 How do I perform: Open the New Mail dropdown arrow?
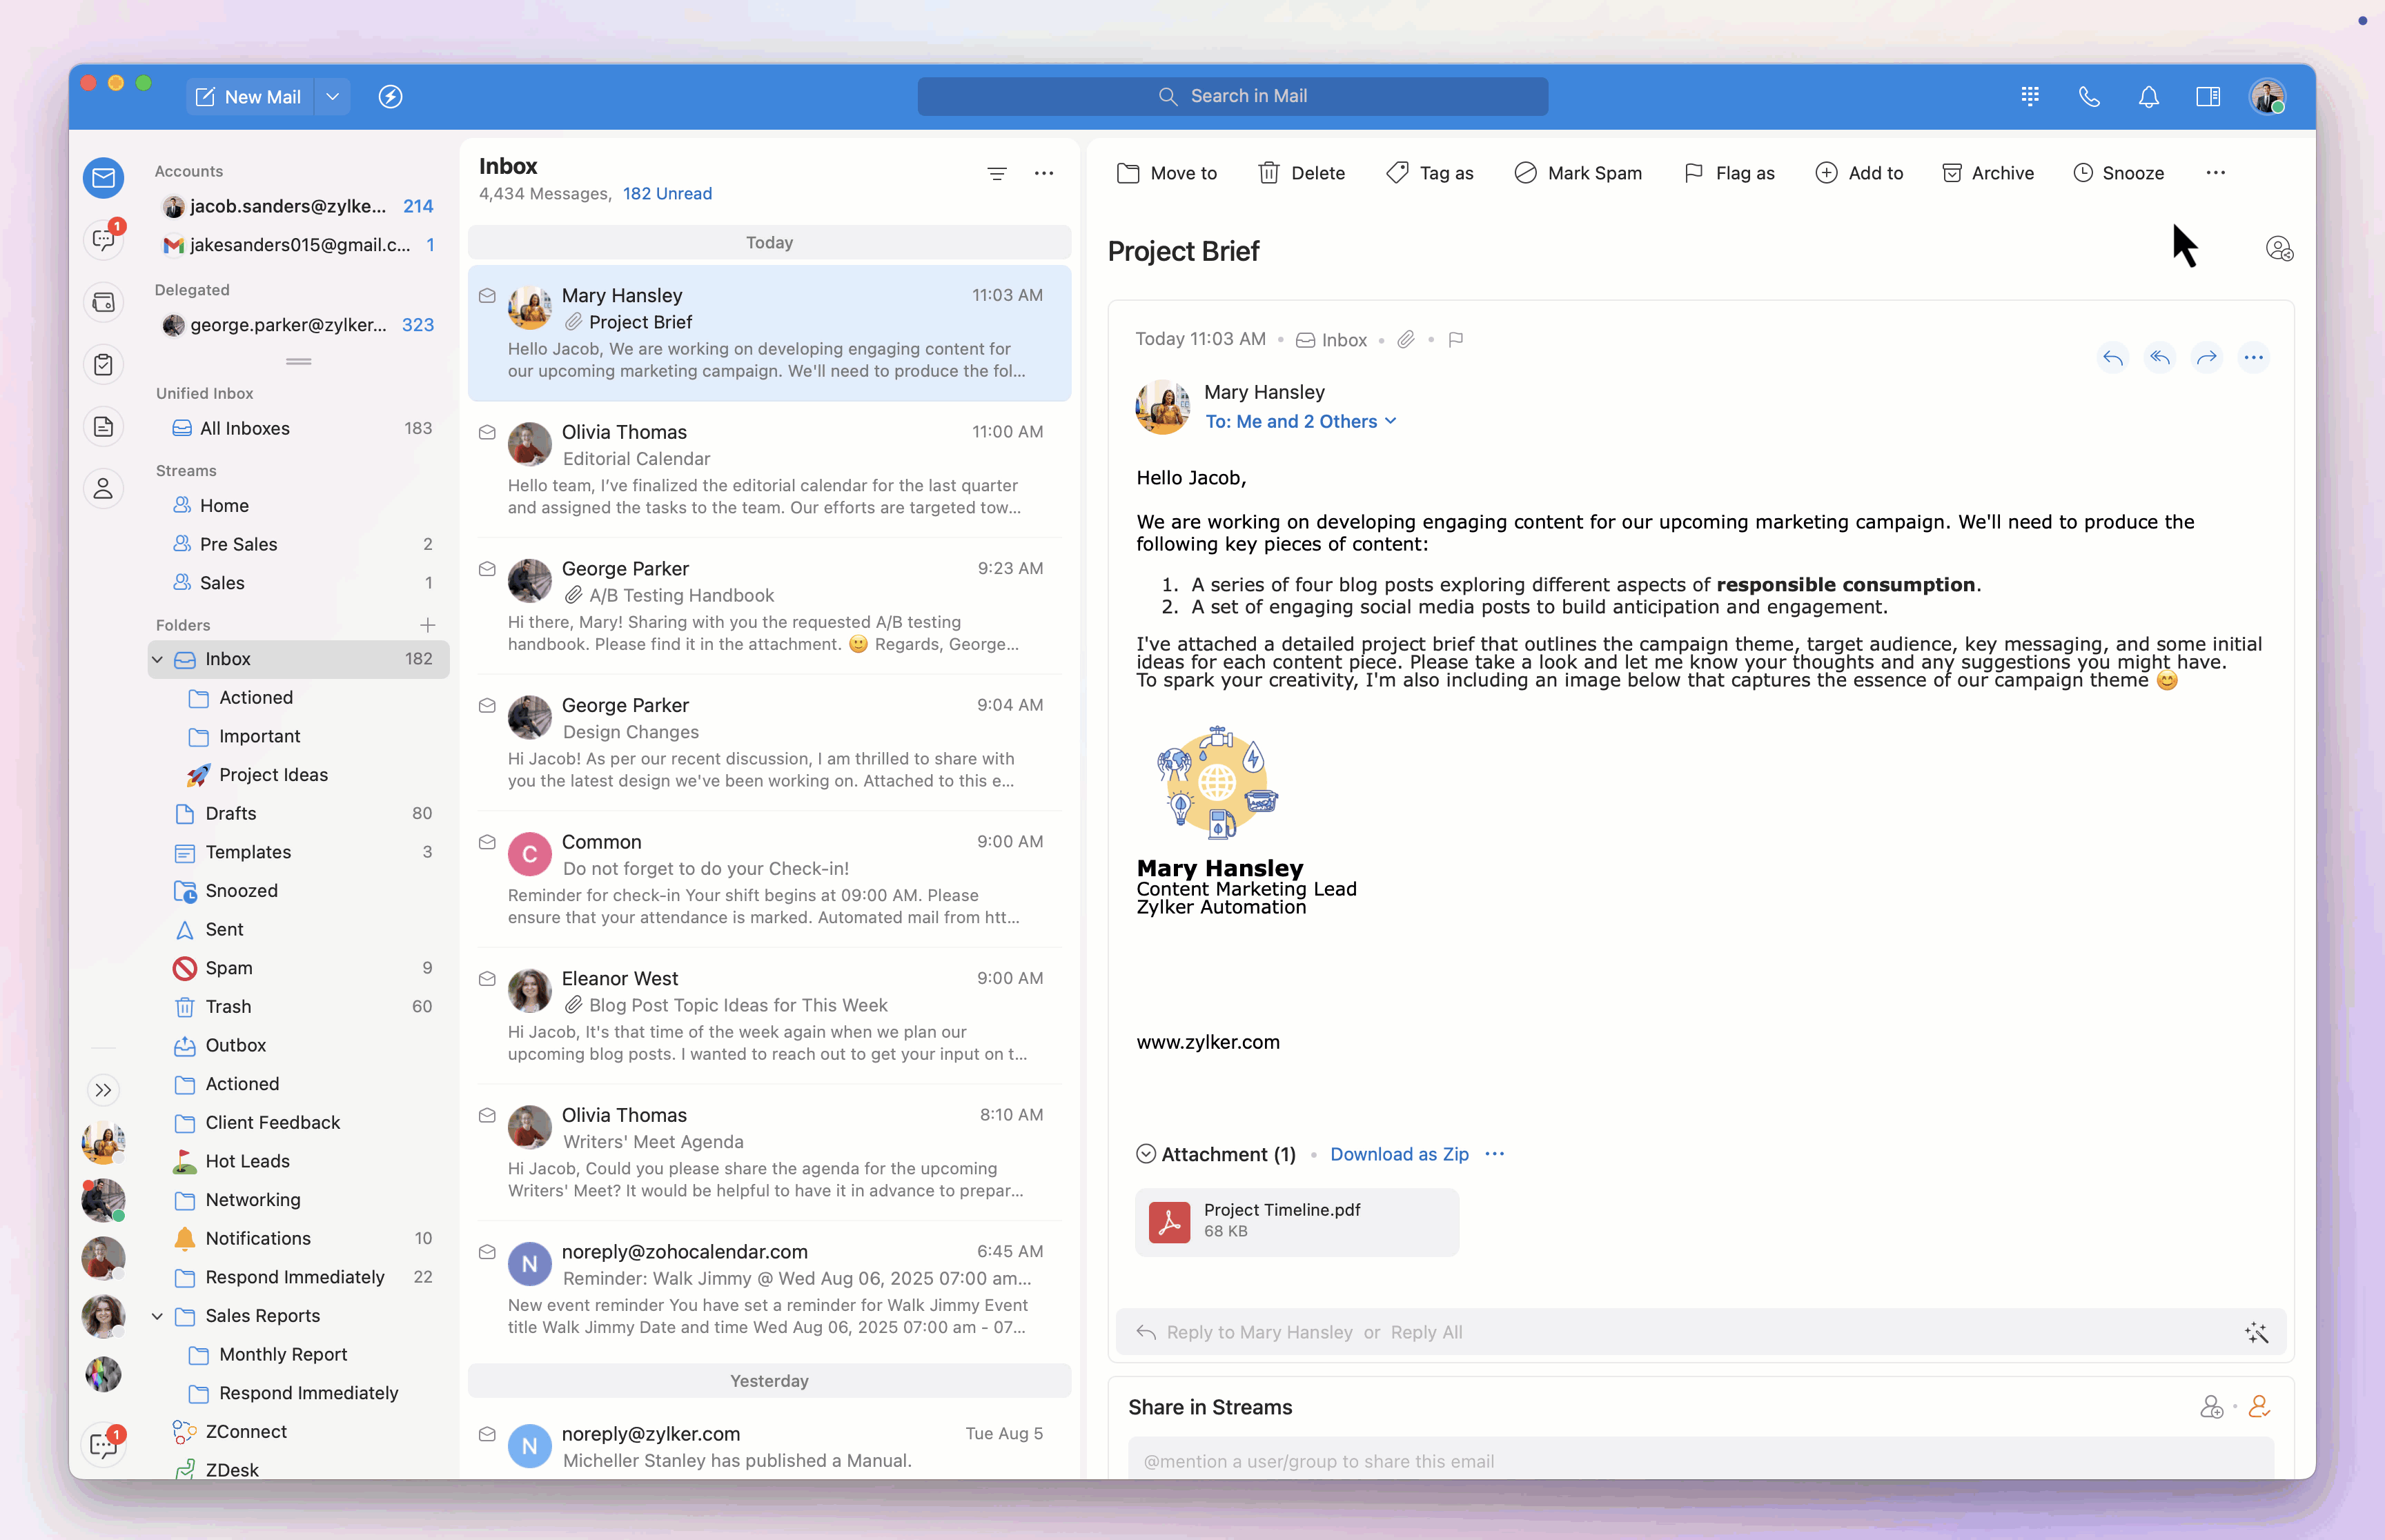click(x=333, y=97)
